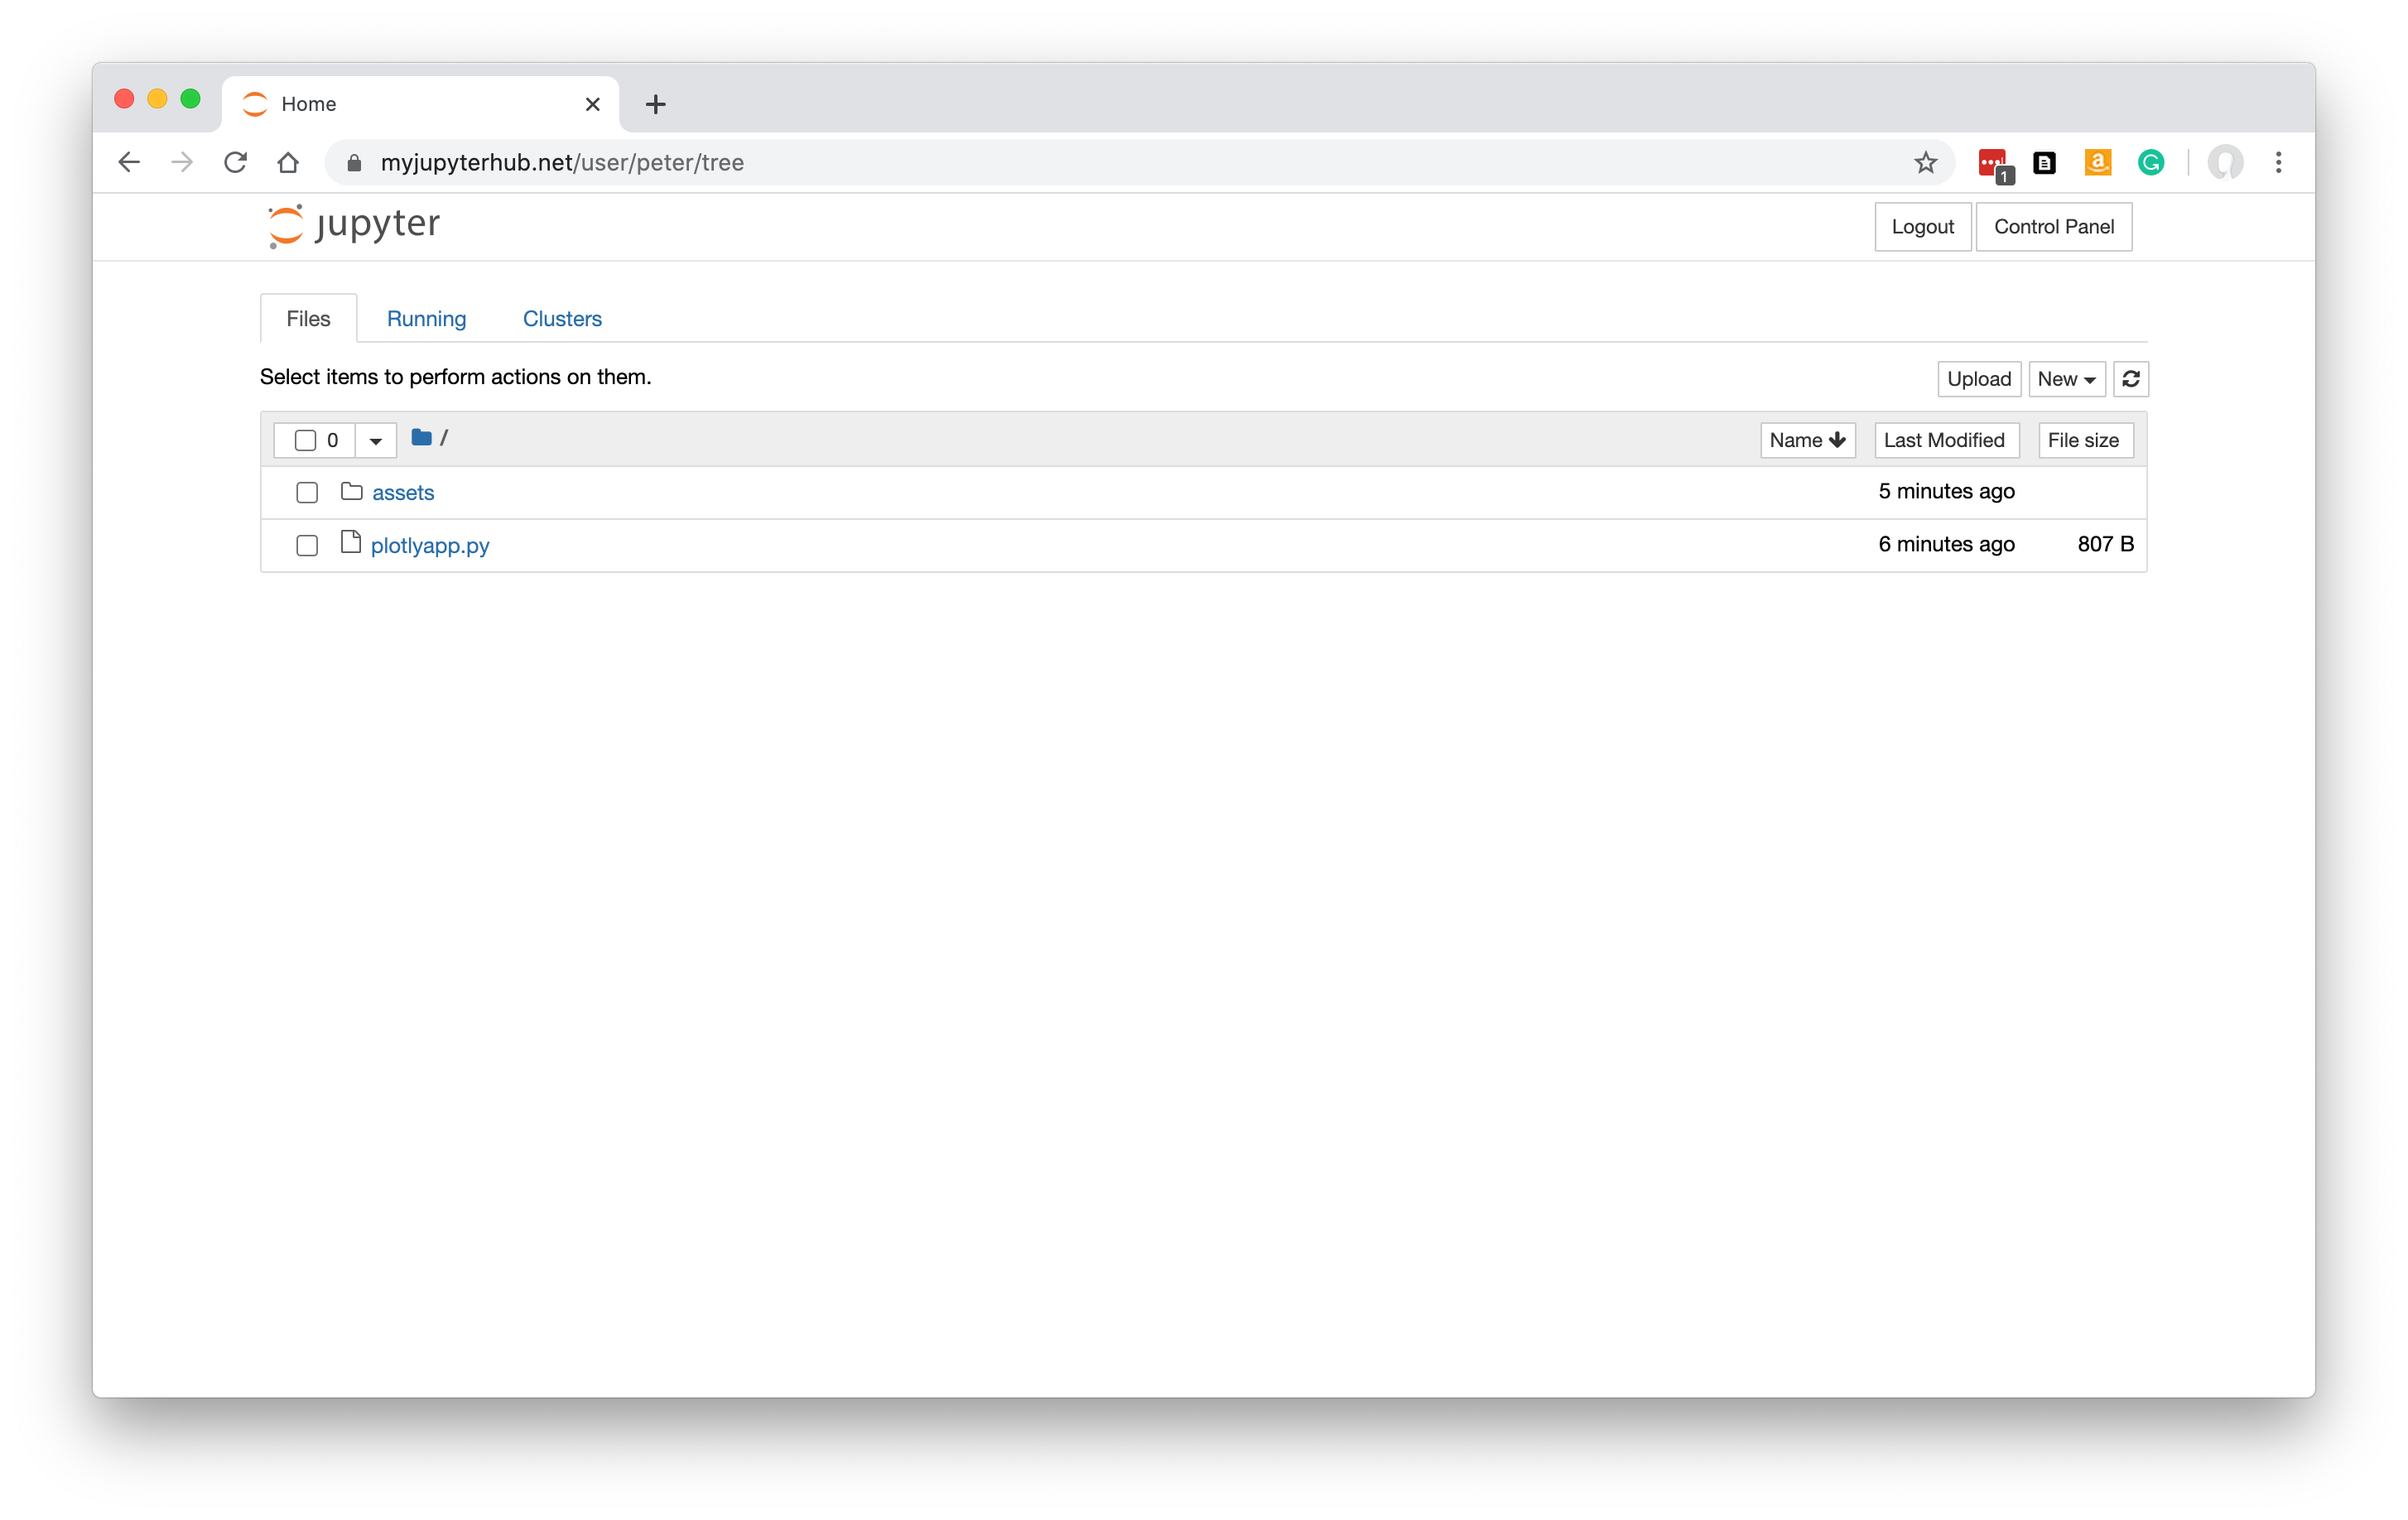The width and height of the screenshot is (2408, 1520).
Task: Open Chrome three-dot menu
Action: point(2278,162)
